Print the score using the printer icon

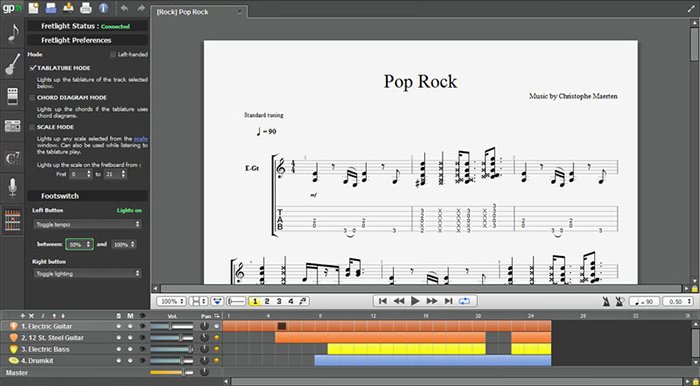coord(86,8)
